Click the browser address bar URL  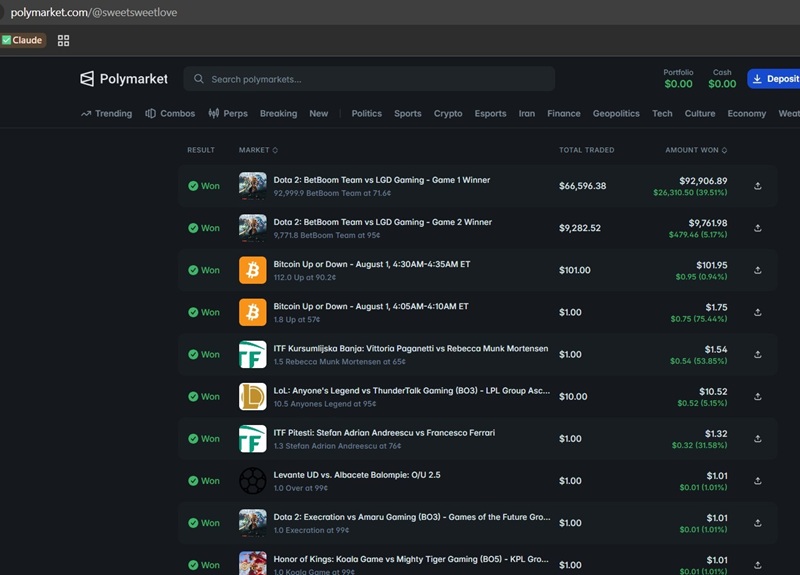tap(94, 12)
